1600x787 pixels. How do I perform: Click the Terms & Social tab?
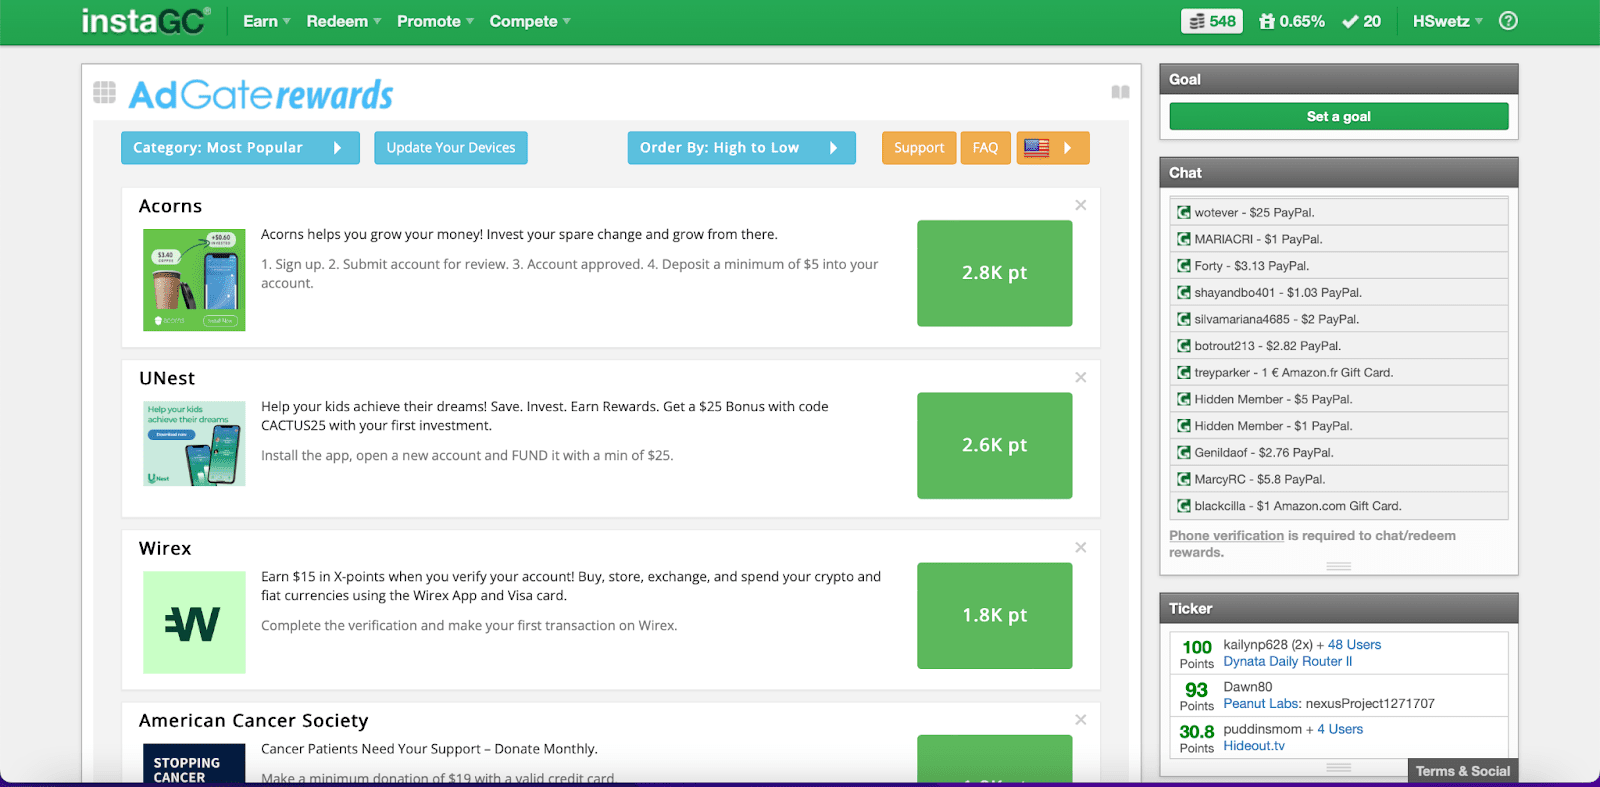1463,771
